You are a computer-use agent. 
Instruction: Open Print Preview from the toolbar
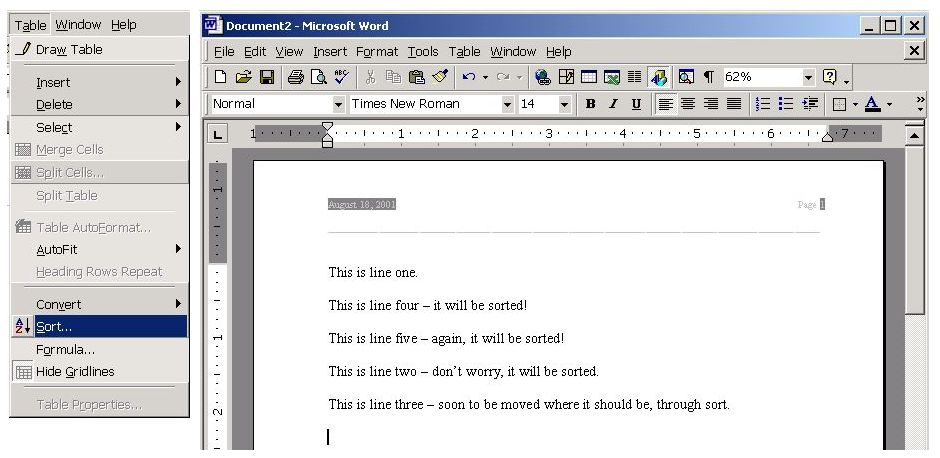pos(318,77)
